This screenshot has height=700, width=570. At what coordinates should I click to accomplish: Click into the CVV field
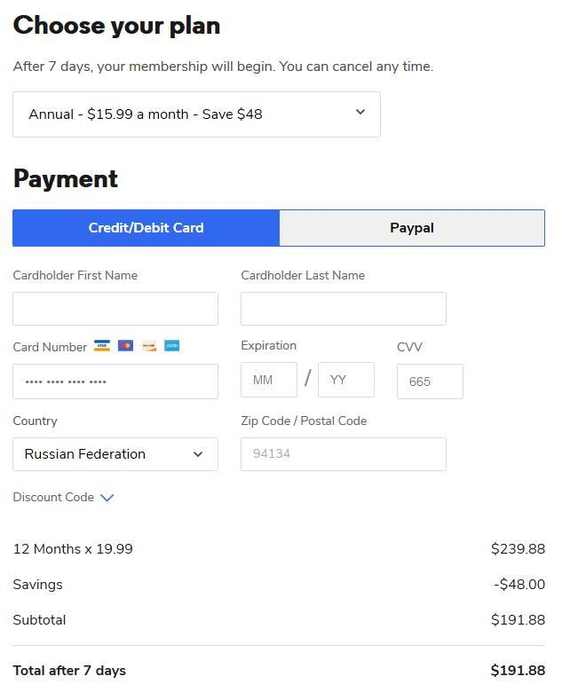click(x=430, y=381)
